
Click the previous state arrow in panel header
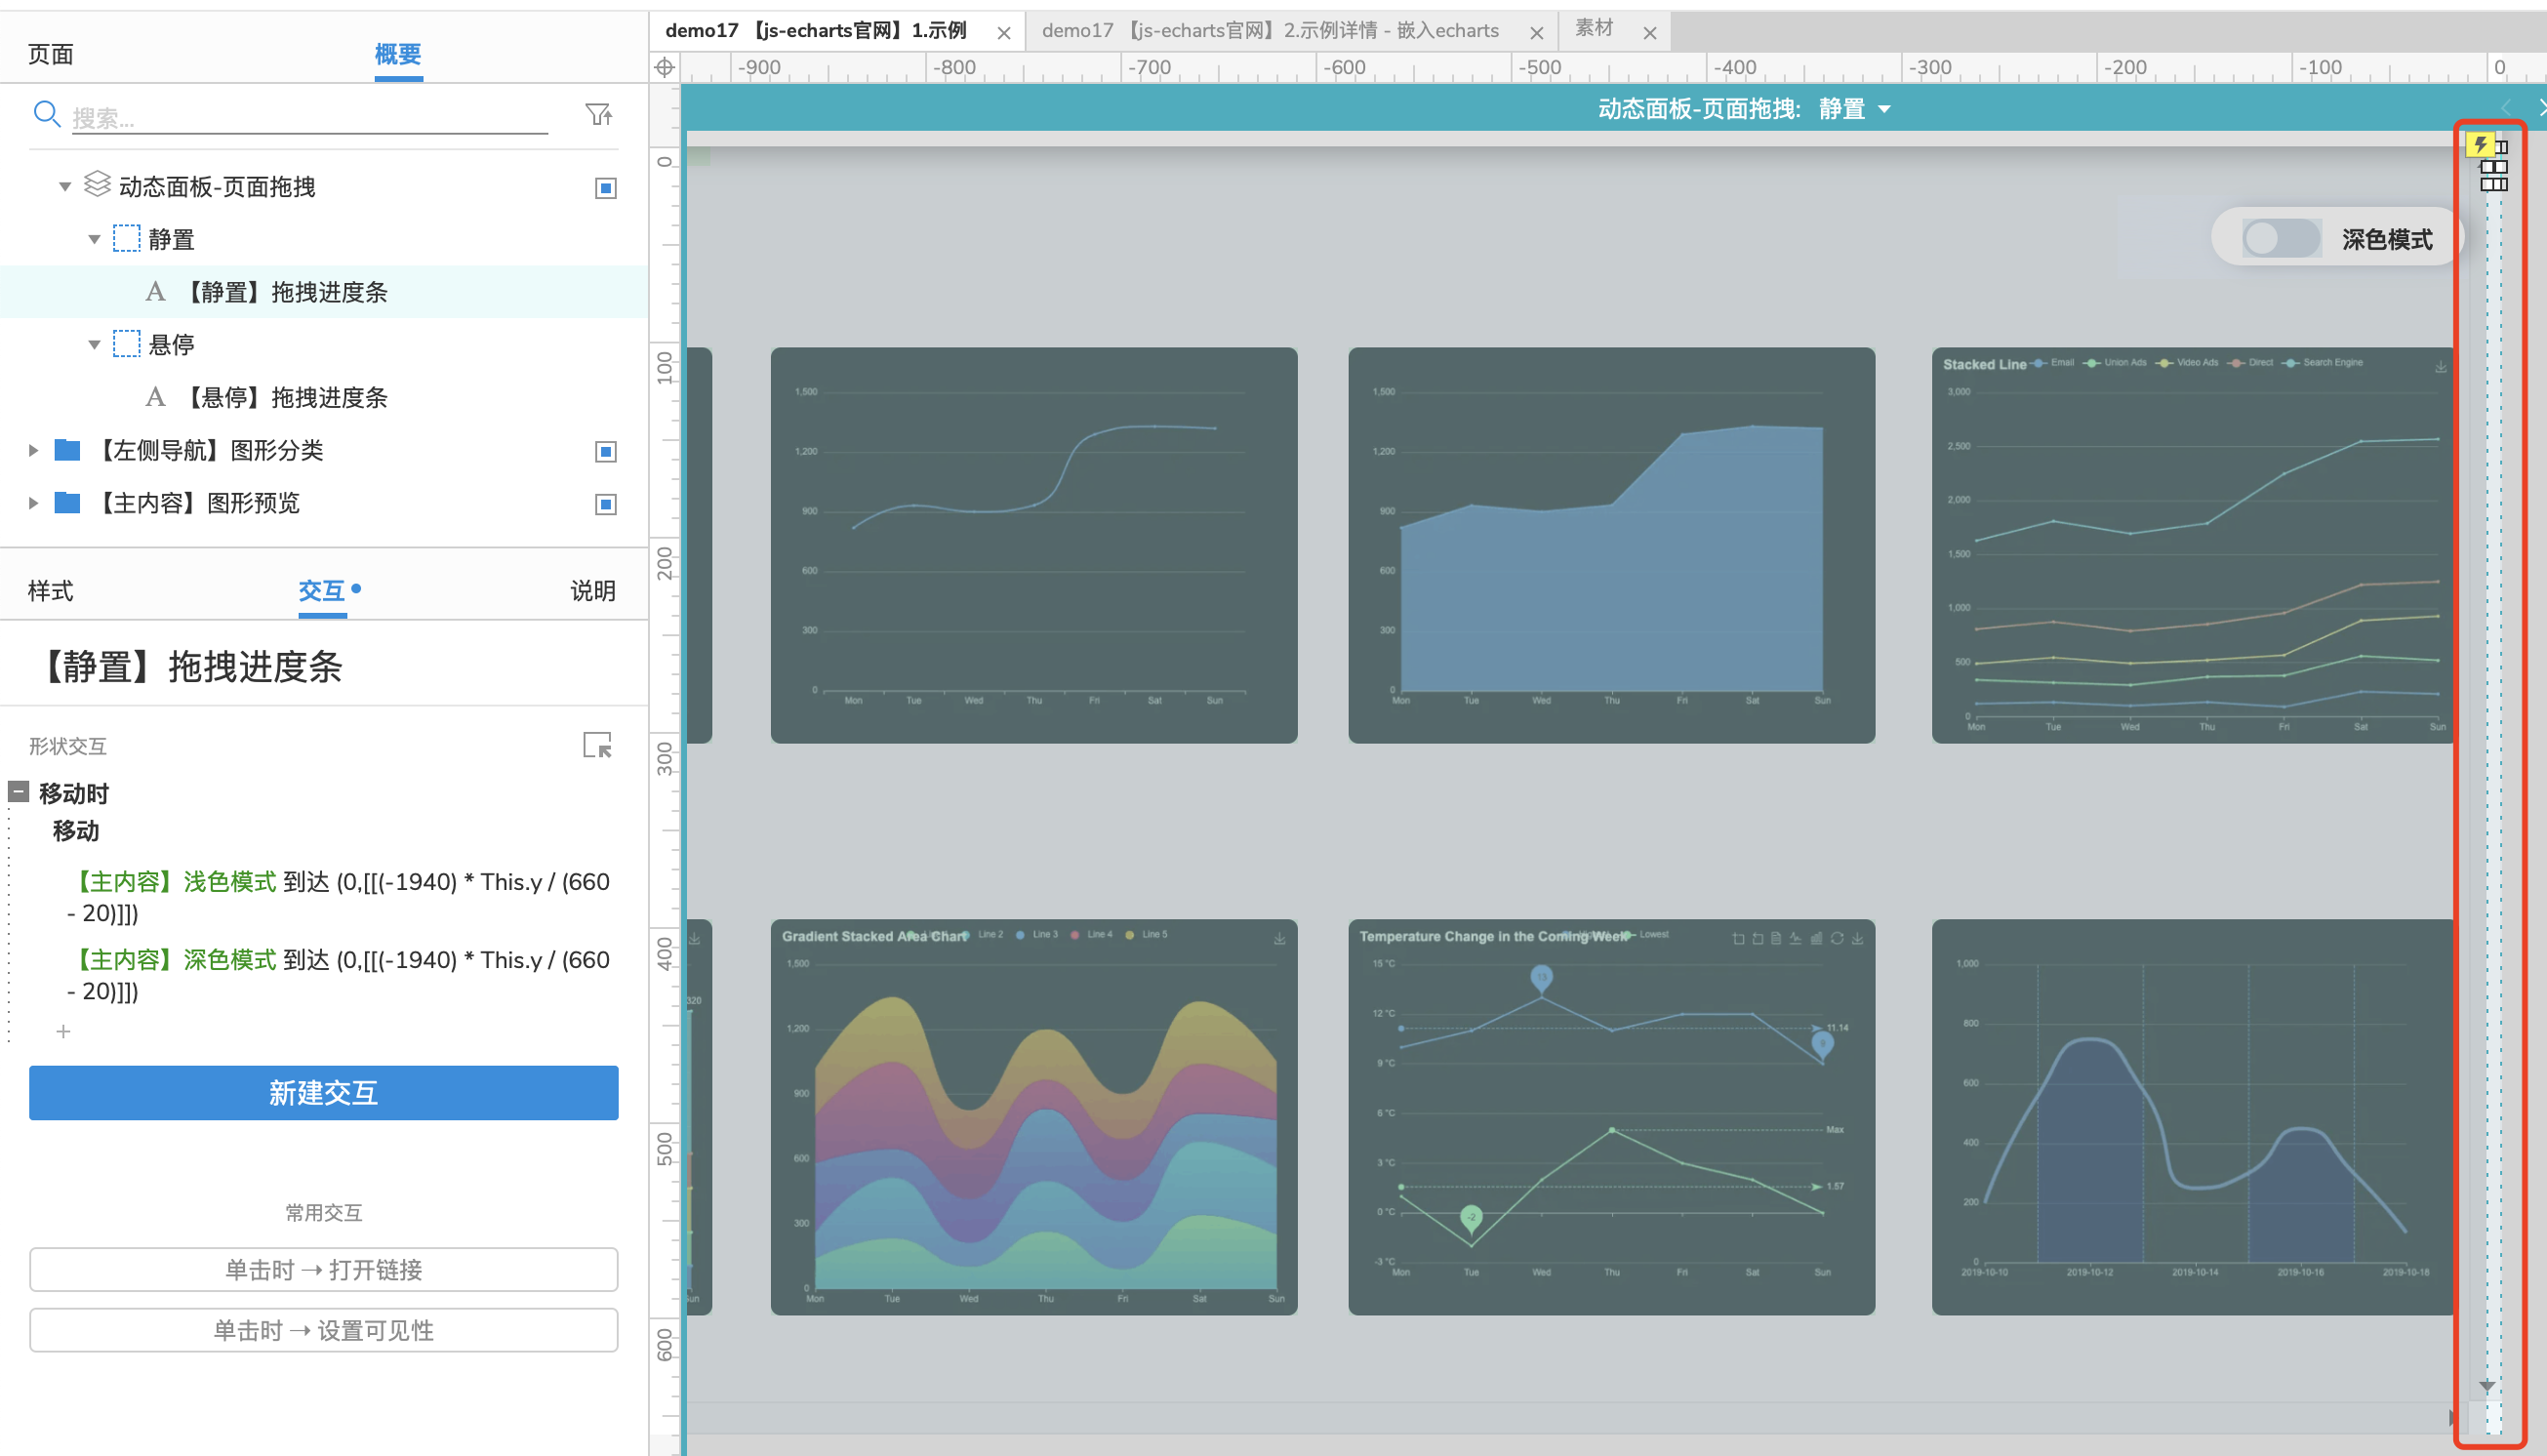tap(2506, 107)
